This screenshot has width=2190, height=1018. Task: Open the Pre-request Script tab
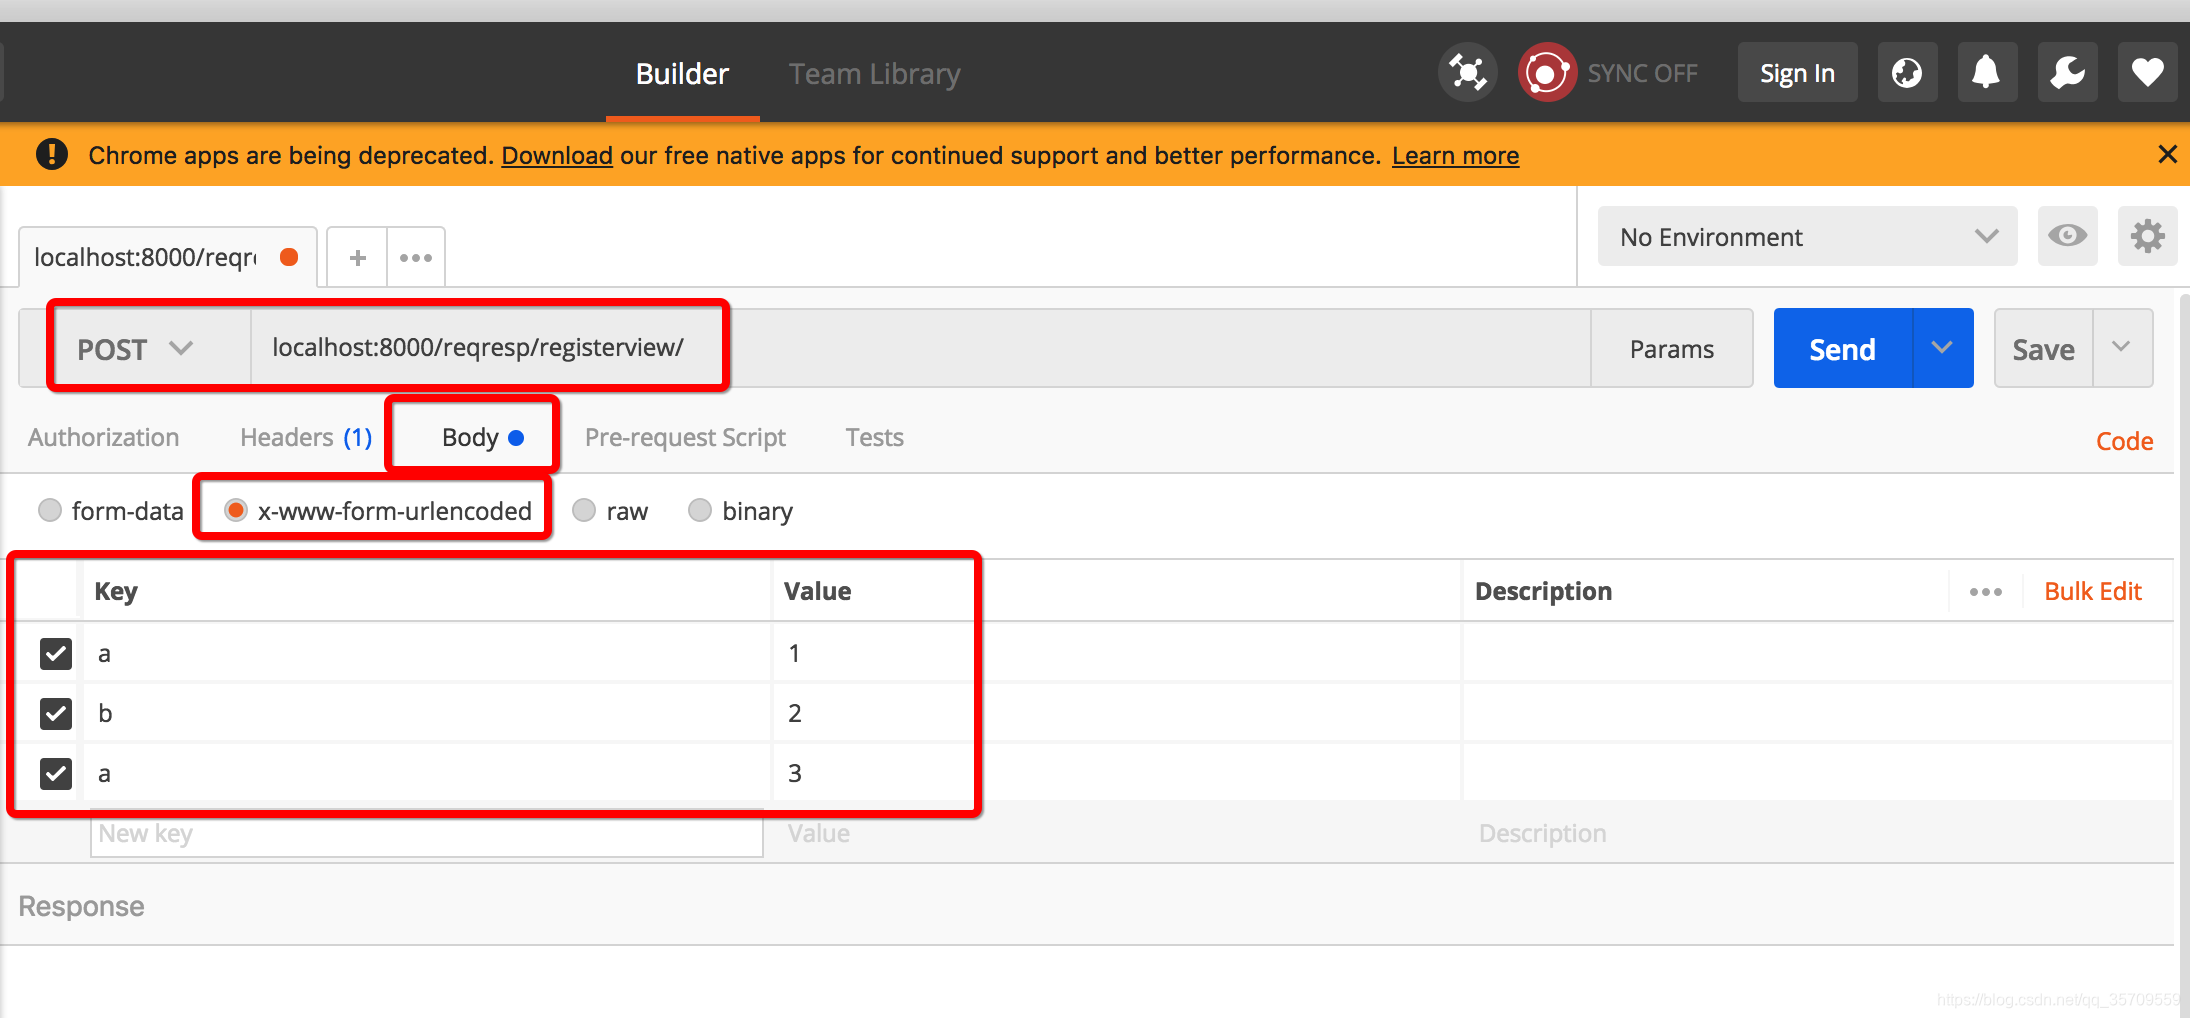(x=685, y=438)
